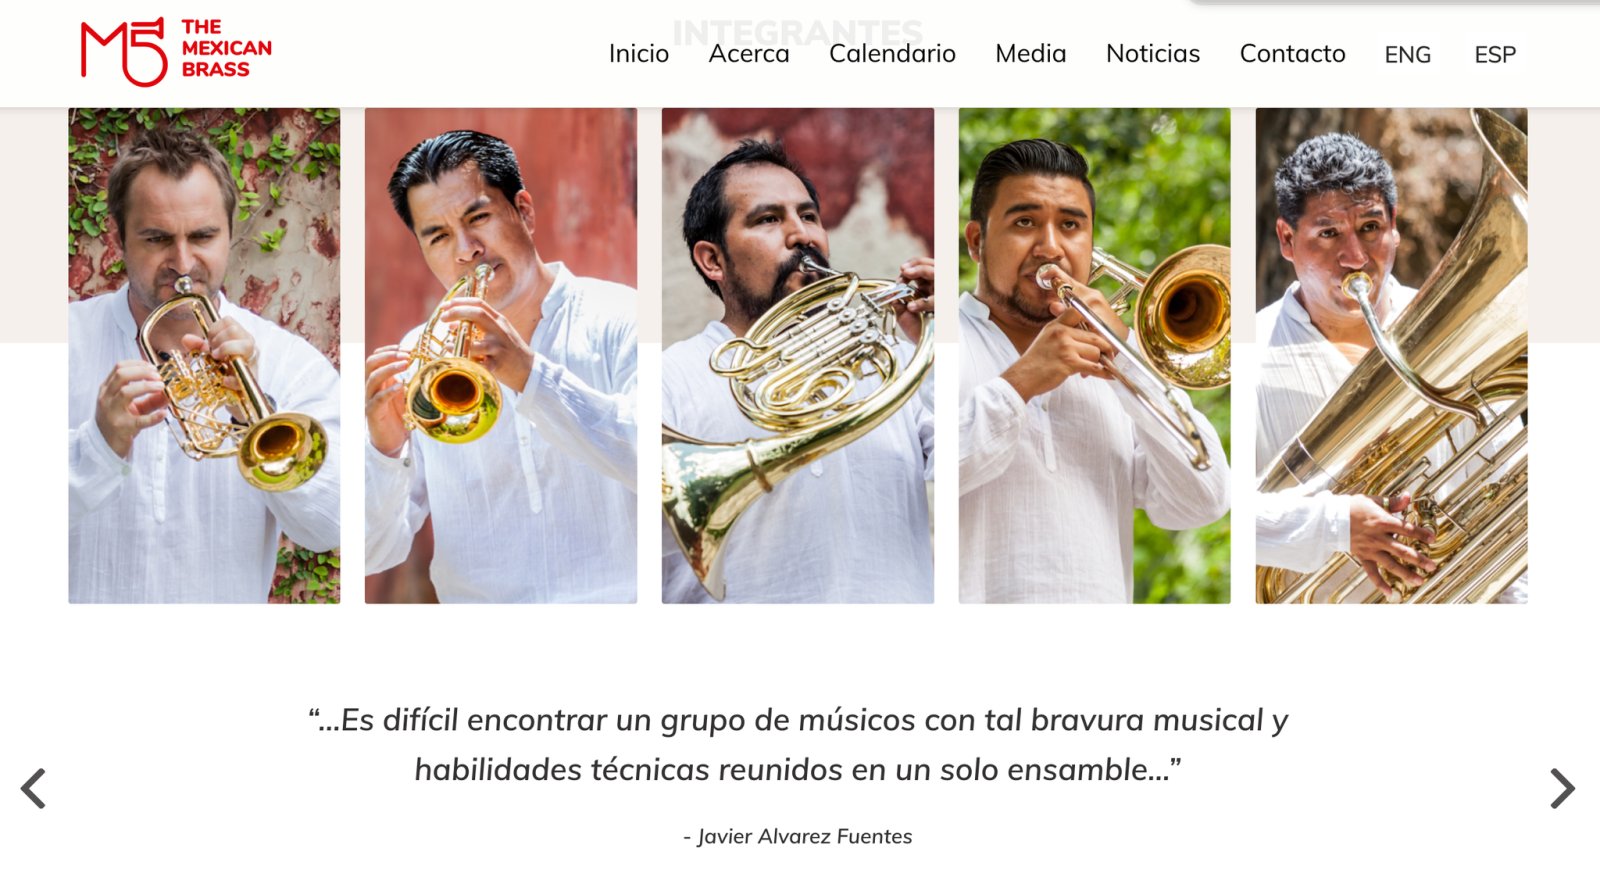This screenshot has height=877, width=1600.
Task: Open the Media section
Action: point(1031,54)
